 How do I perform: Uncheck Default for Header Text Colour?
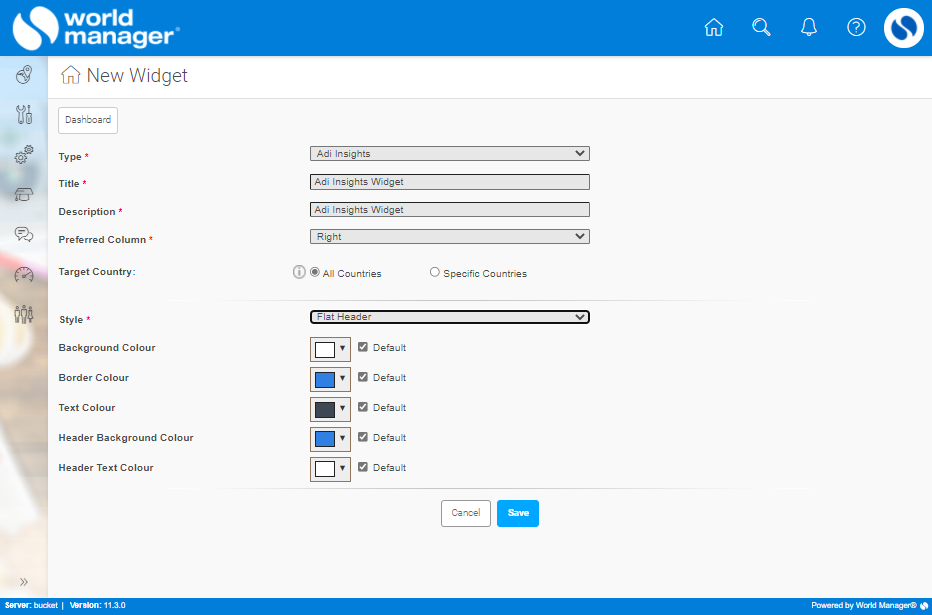coord(363,467)
